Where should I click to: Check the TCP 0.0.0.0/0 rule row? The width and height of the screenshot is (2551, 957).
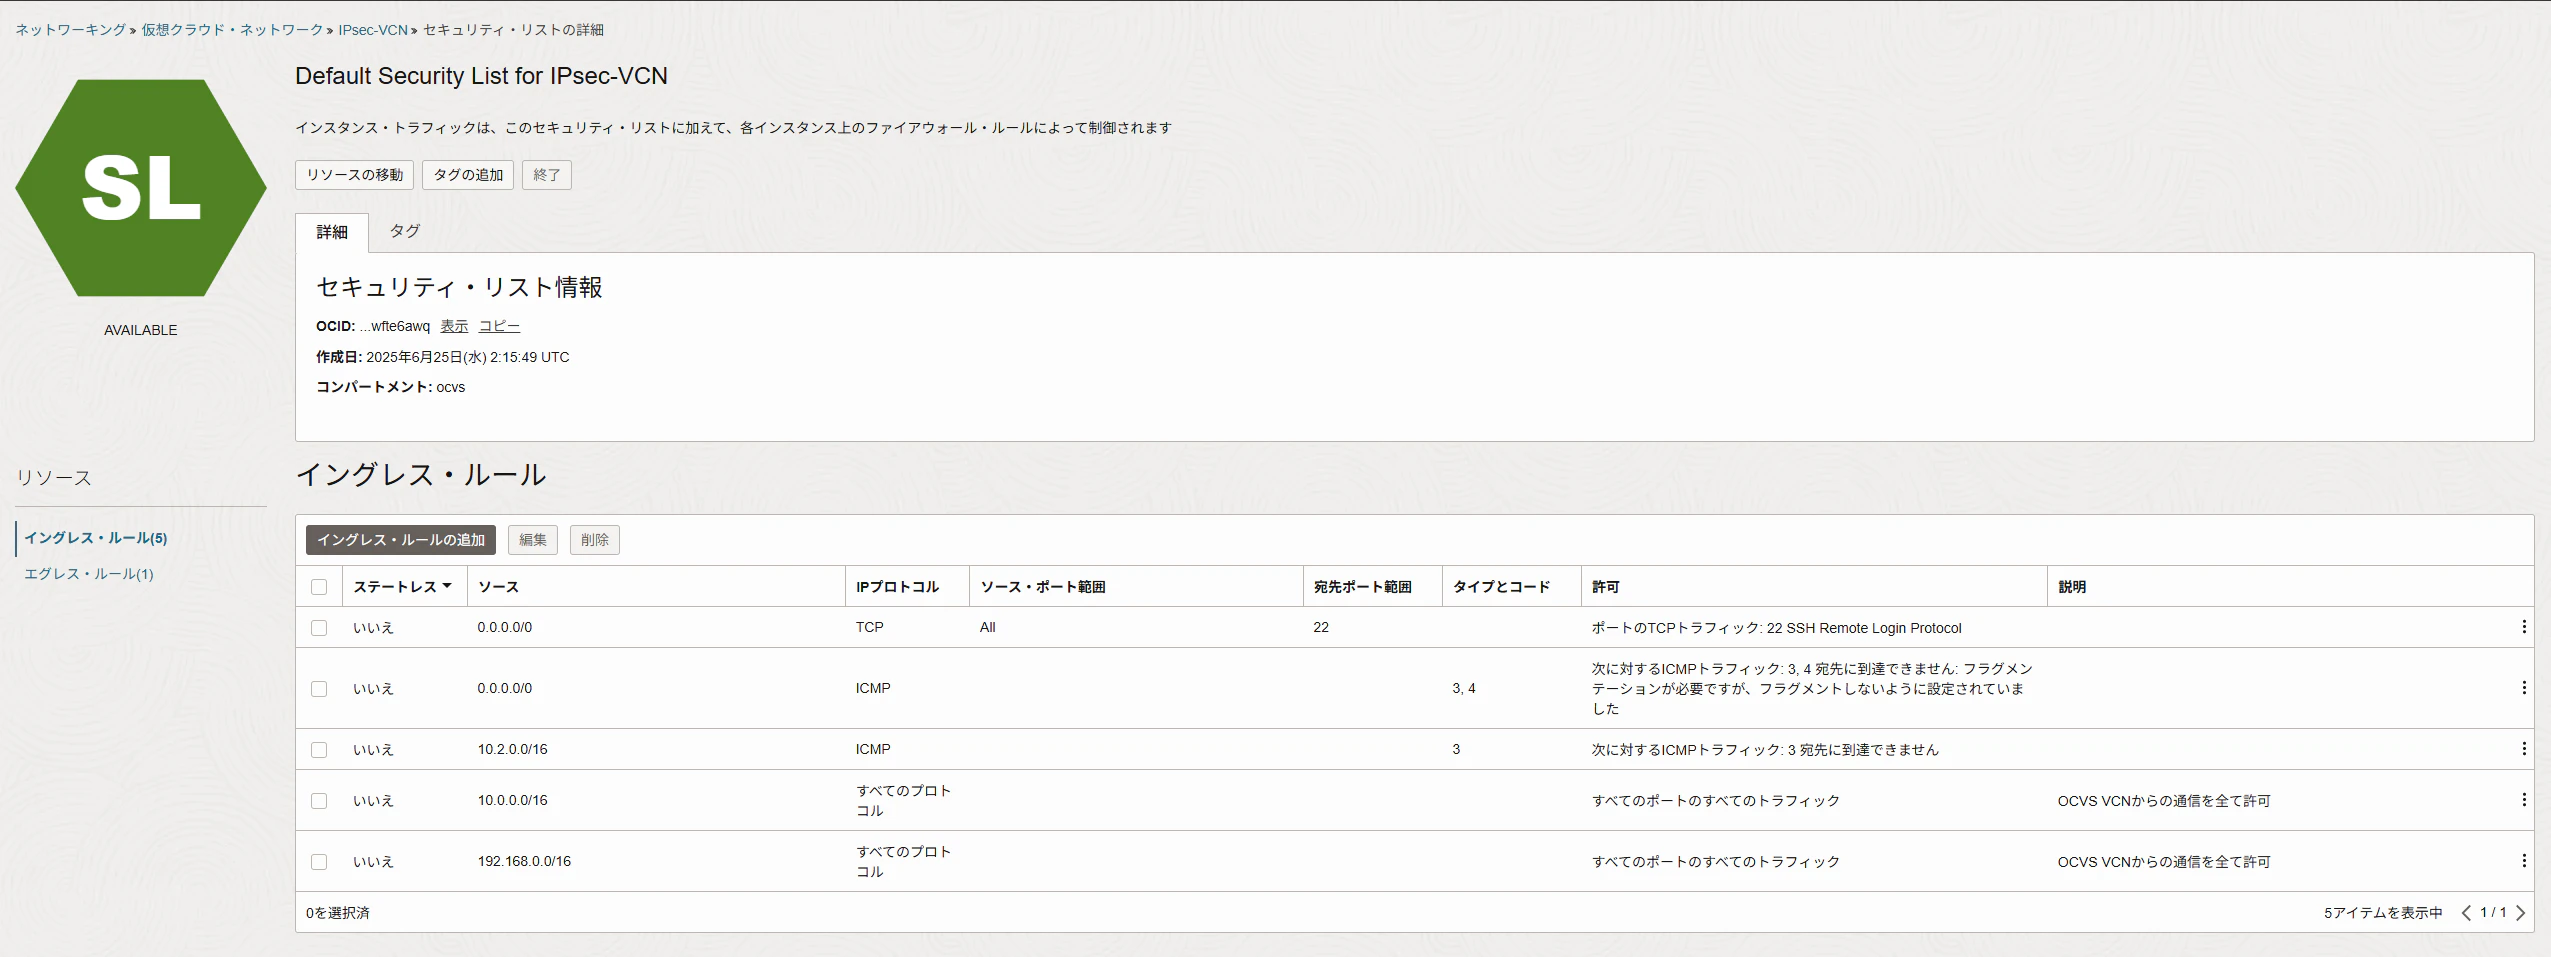click(x=319, y=628)
